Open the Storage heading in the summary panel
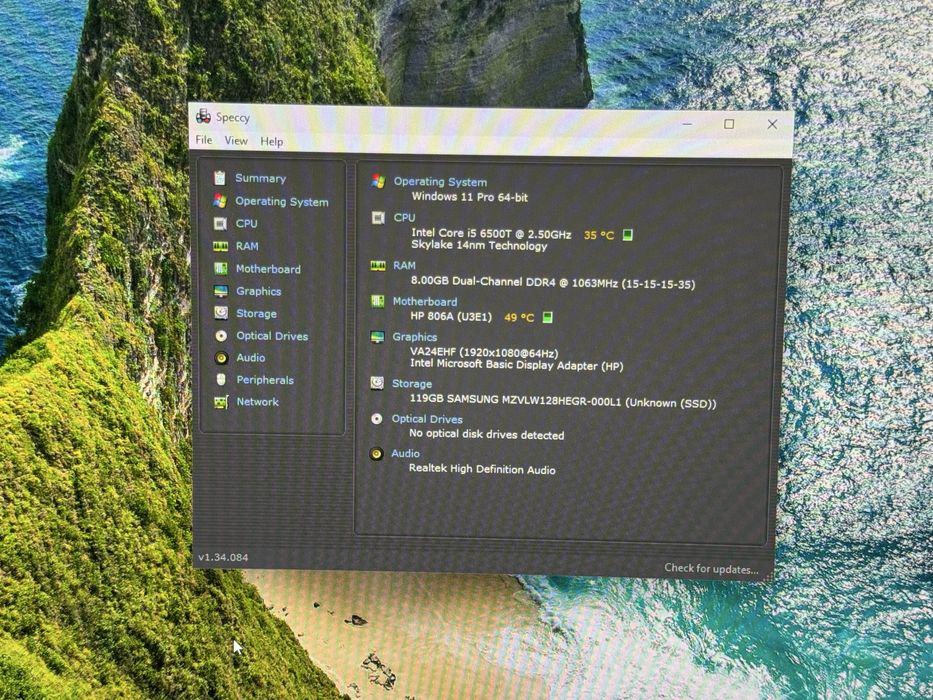This screenshot has height=700, width=933. [412, 384]
